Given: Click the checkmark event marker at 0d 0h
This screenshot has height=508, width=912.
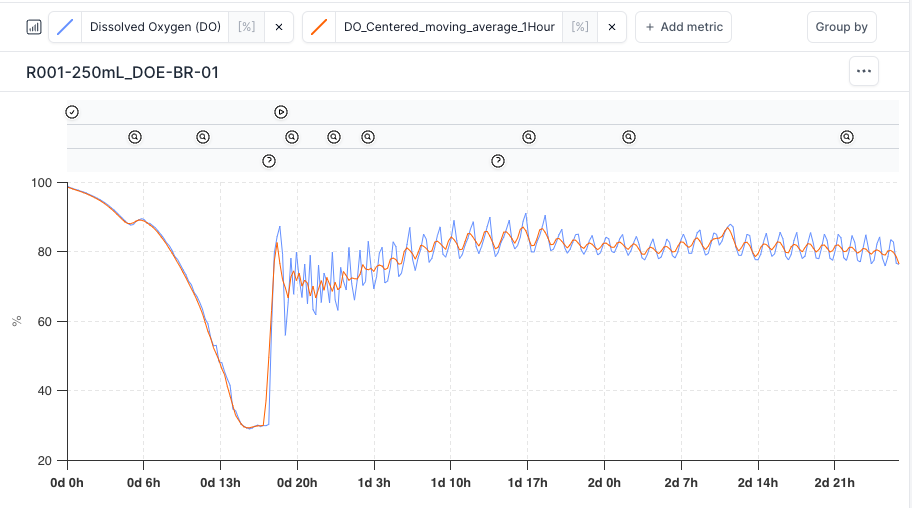Looking at the screenshot, I should pos(72,112).
